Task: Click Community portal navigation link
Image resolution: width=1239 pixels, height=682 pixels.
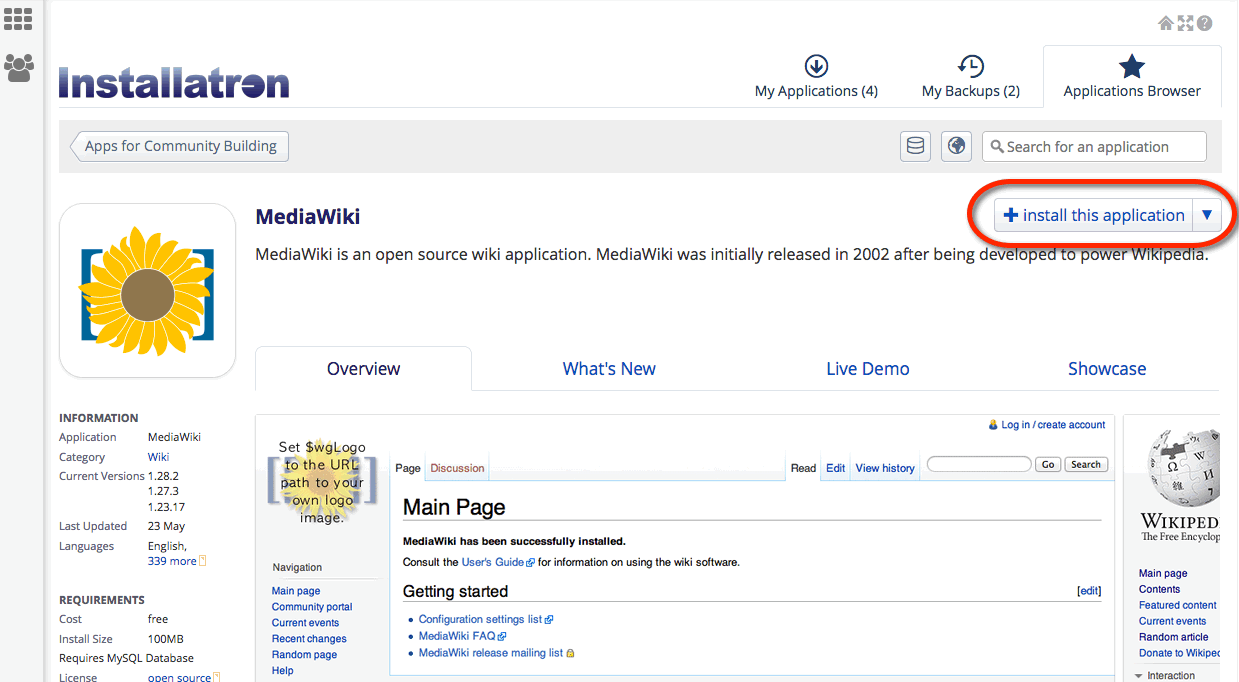Action: 312,607
